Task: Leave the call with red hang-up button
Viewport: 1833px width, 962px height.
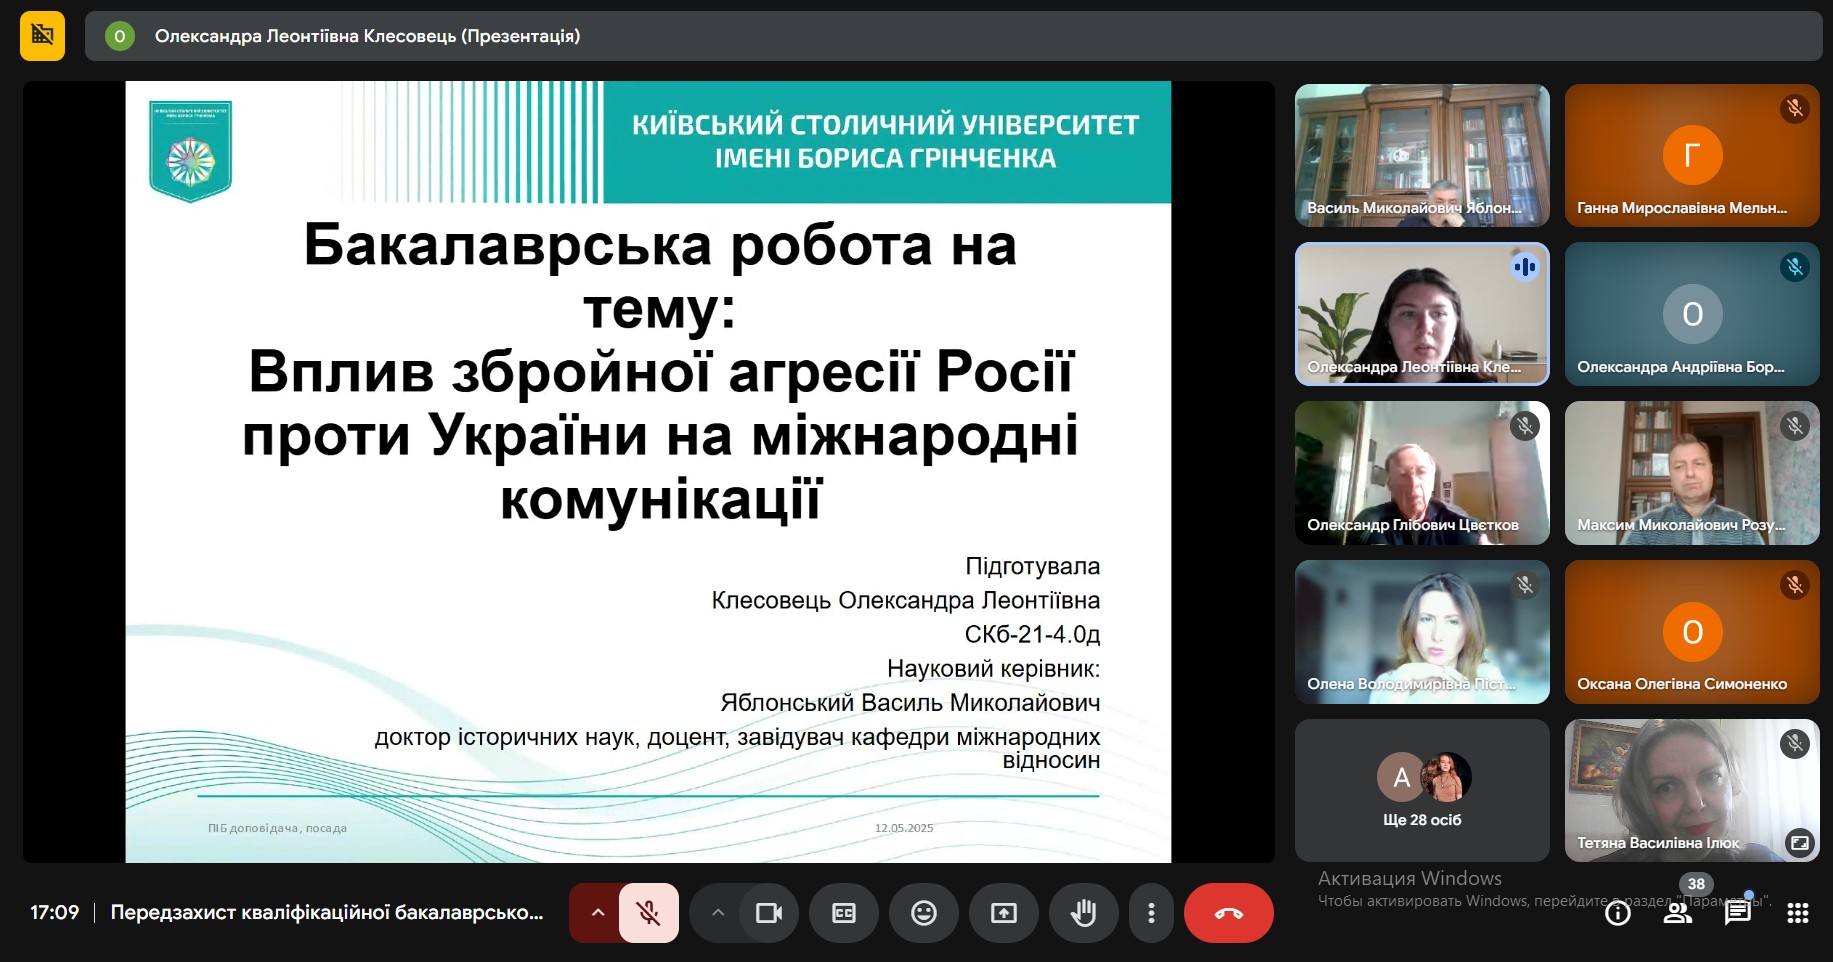Action: (1228, 913)
